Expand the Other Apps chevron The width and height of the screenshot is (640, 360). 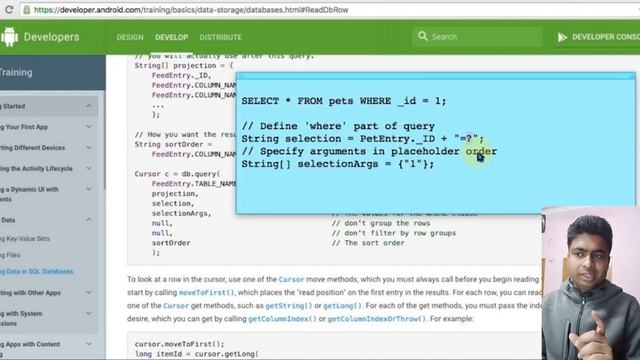tap(89, 292)
